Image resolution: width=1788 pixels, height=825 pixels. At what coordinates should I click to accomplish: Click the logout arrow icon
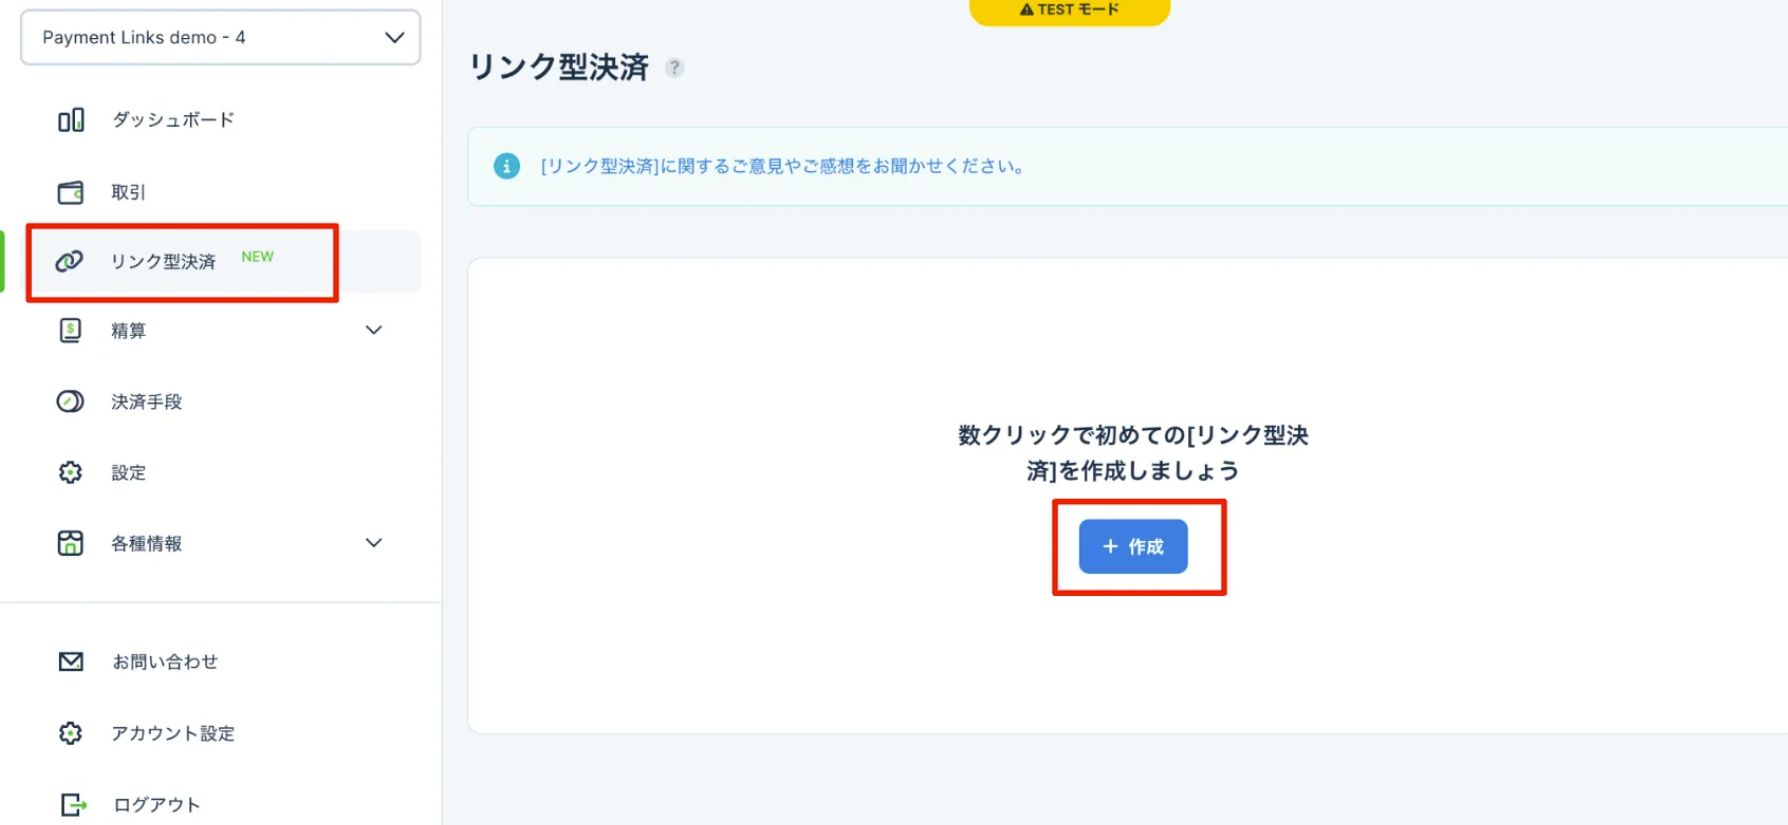tap(73, 804)
